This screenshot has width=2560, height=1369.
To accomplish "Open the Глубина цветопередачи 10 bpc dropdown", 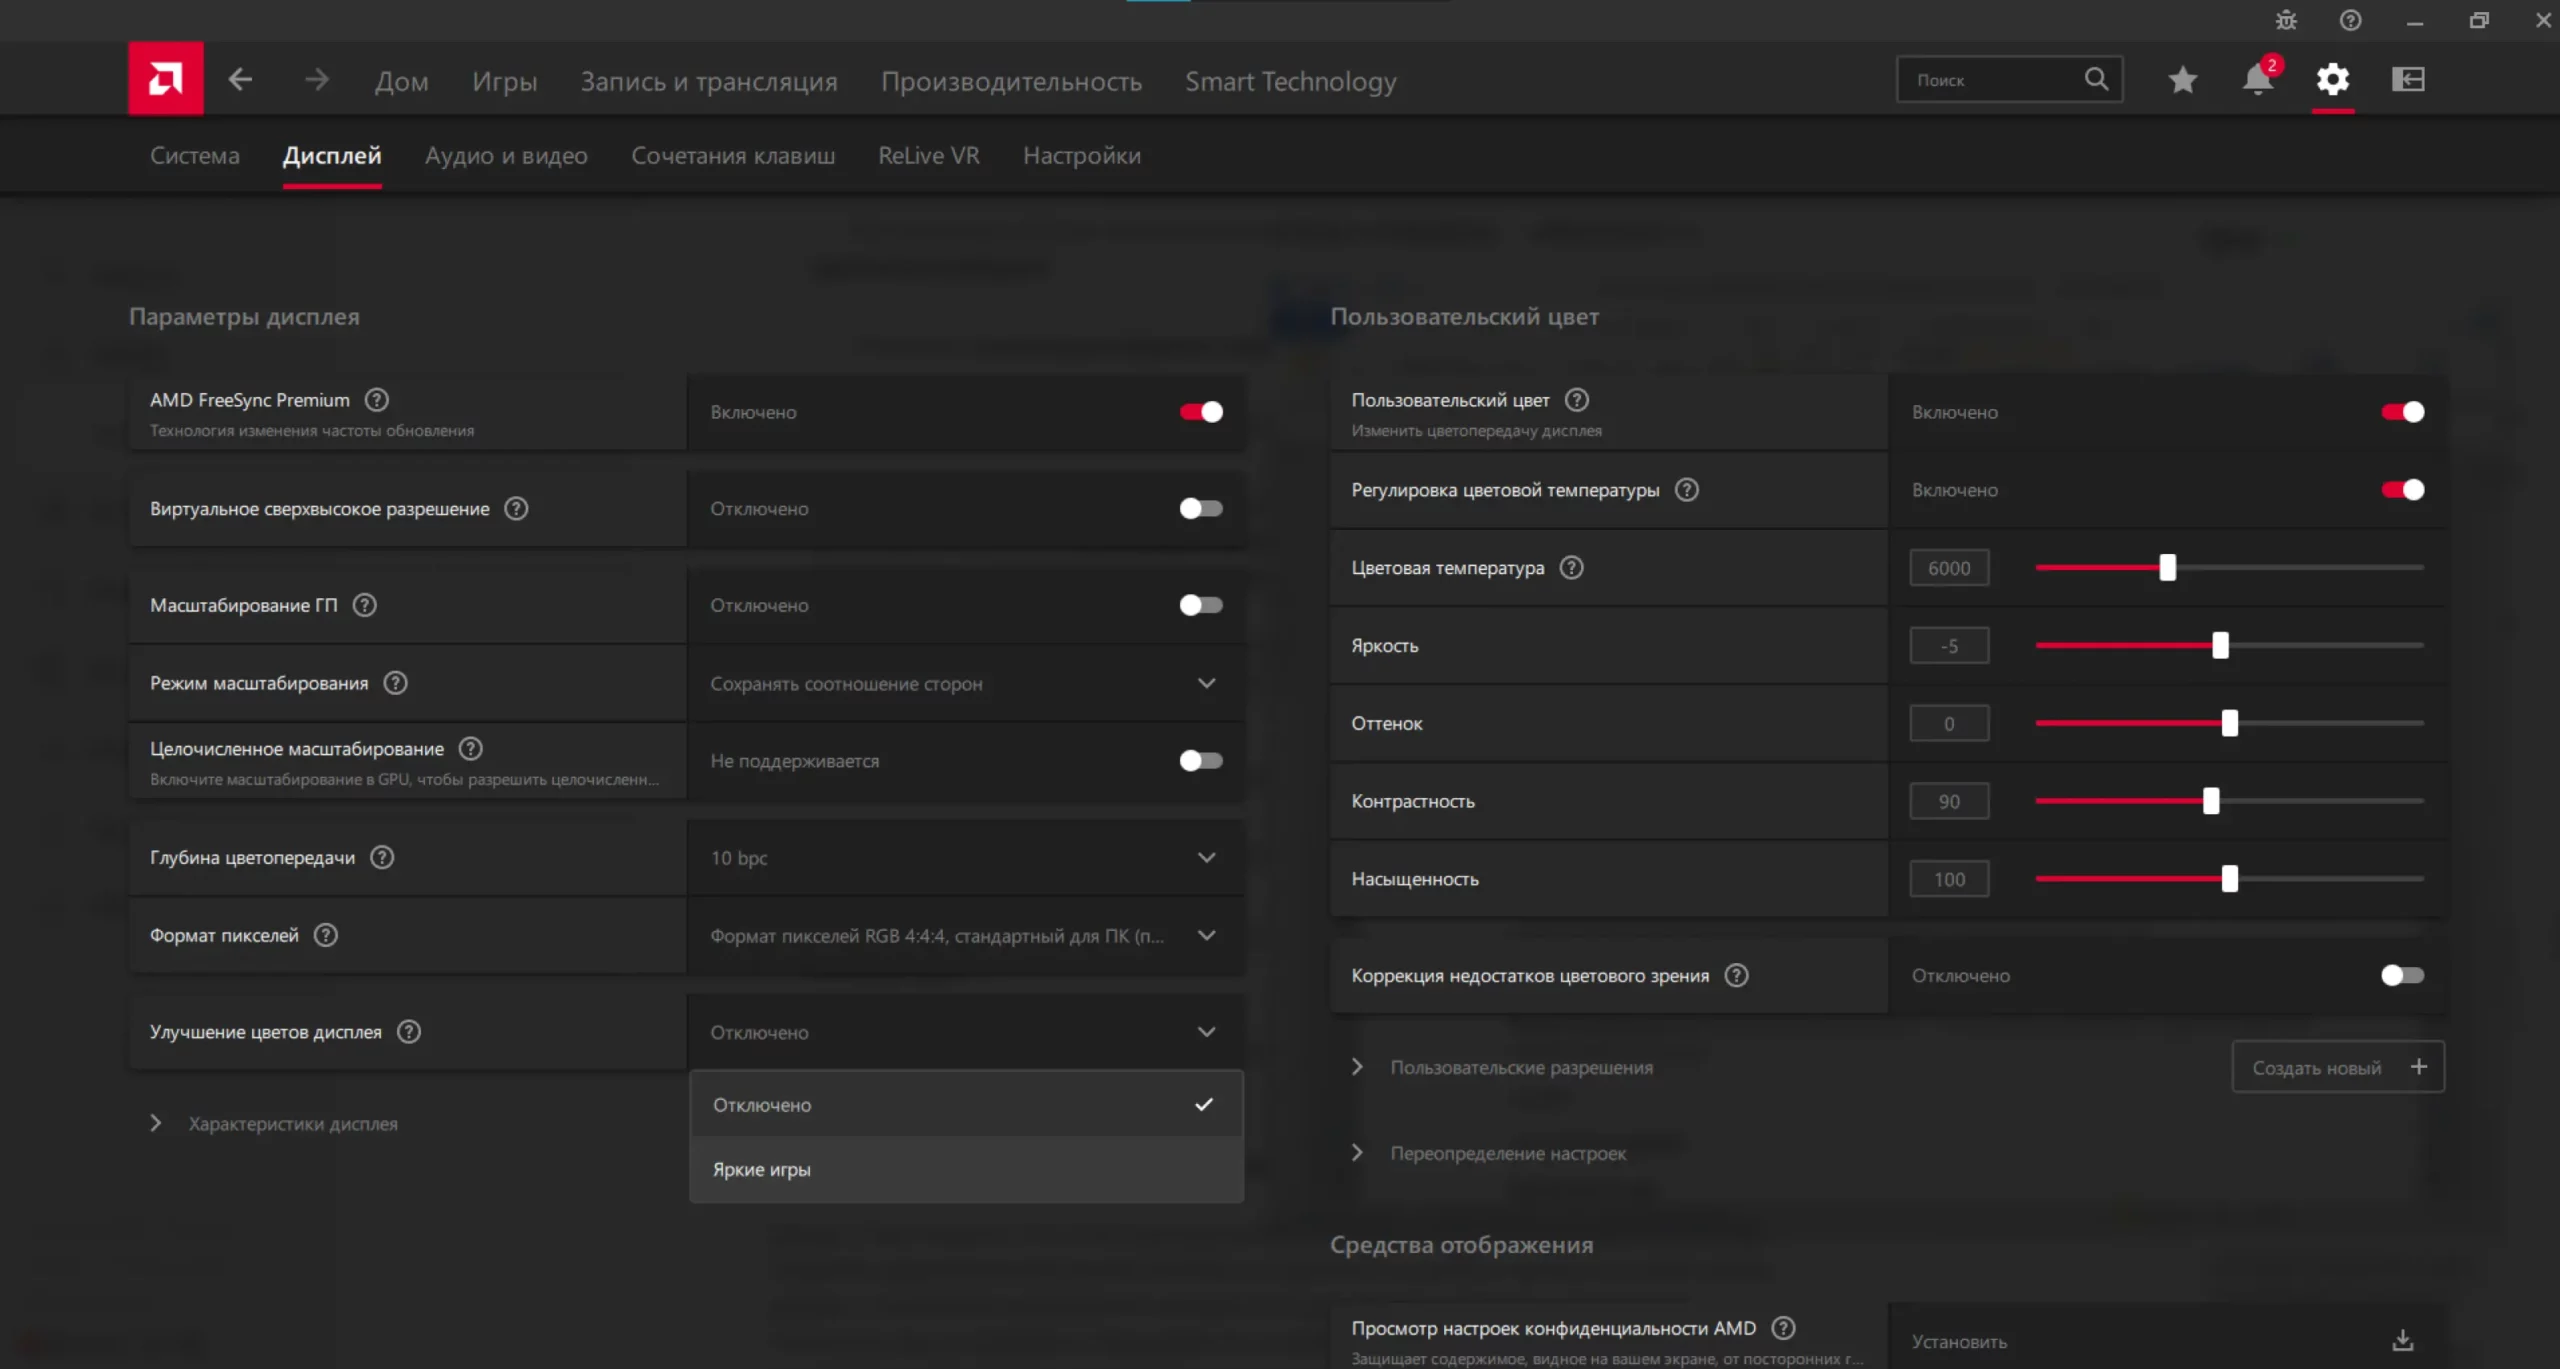I will point(965,858).
